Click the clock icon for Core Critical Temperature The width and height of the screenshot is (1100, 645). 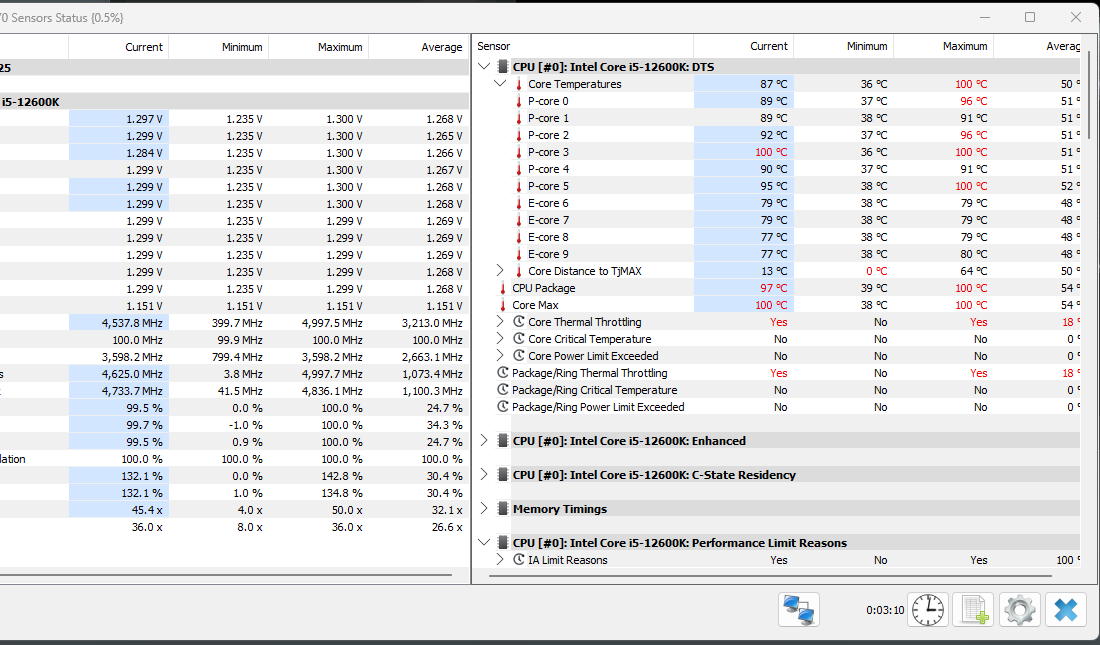pos(519,338)
